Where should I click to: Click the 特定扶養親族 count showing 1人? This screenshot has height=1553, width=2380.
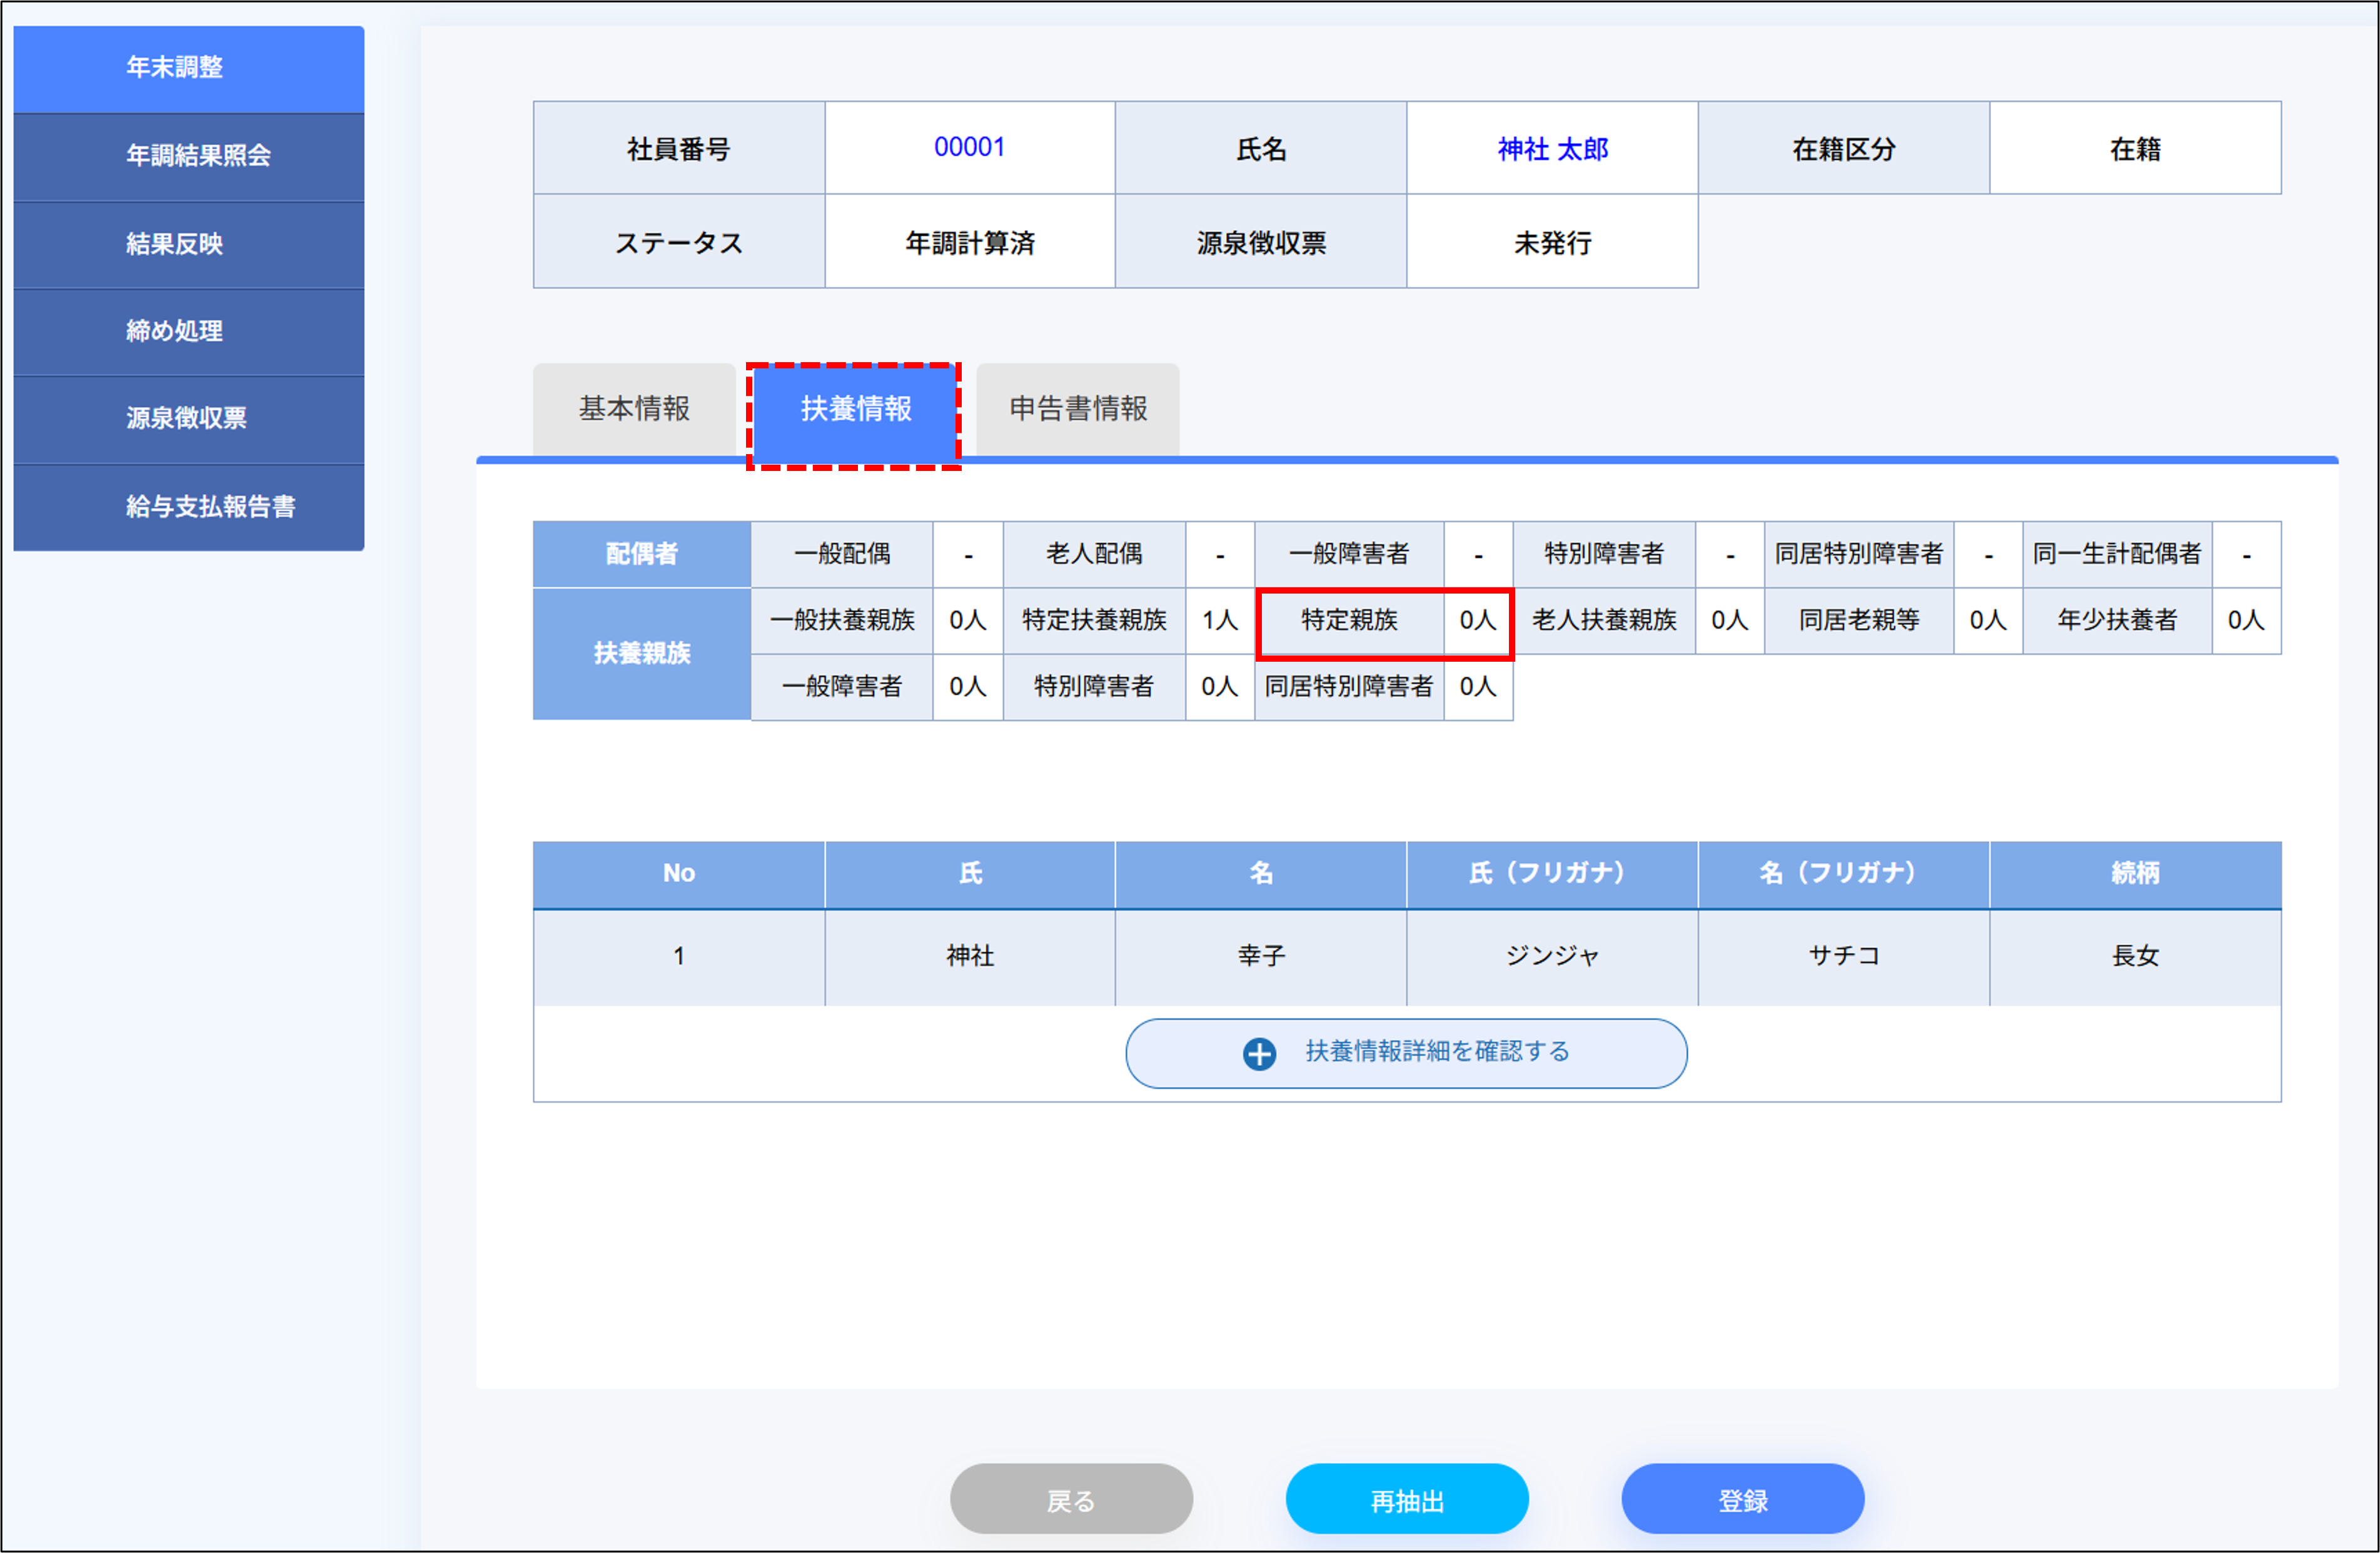click(x=1220, y=620)
